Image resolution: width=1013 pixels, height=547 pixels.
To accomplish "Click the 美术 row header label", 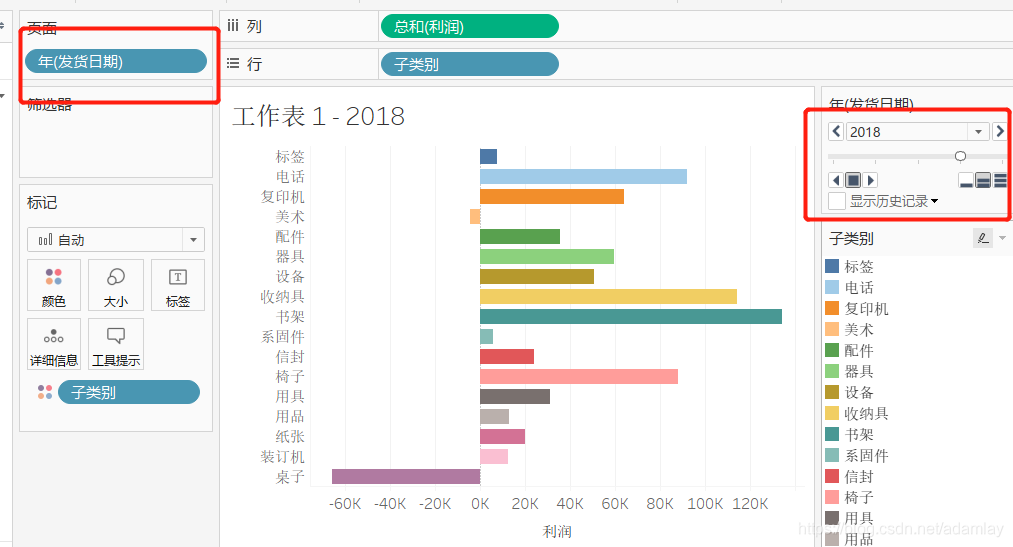I will click(x=289, y=216).
